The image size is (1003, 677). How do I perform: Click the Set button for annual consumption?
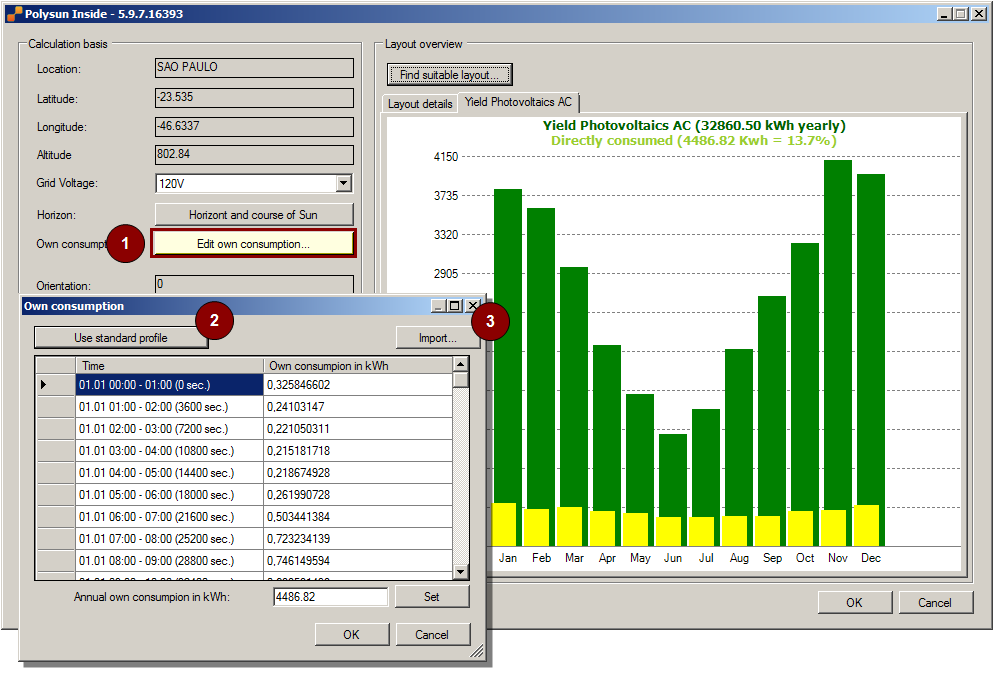tap(431, 597)
